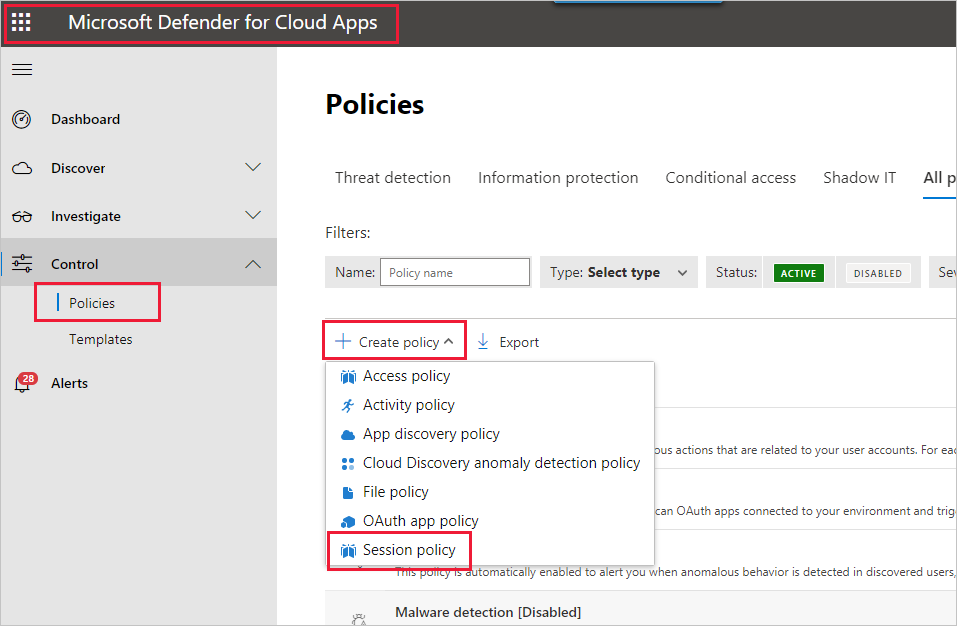Expand the Discover section chevron
957x626 pixels.
click(x=253, y=167)
